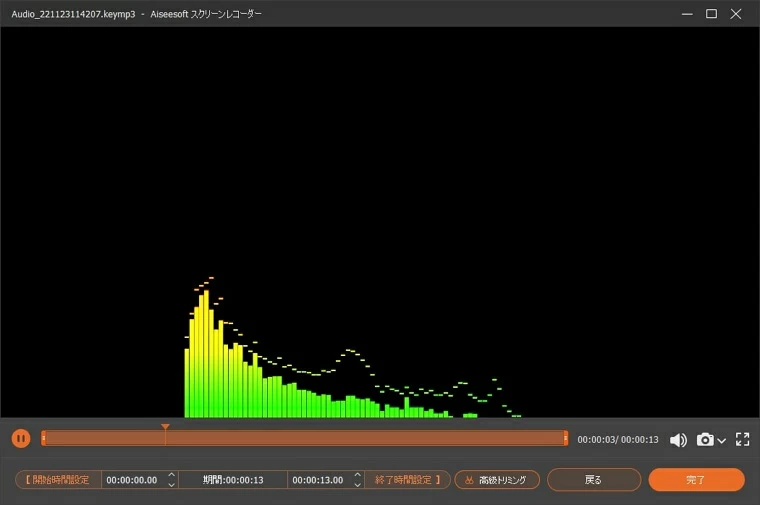
Task: Increase the start time with up arrow
Action: 171,475
